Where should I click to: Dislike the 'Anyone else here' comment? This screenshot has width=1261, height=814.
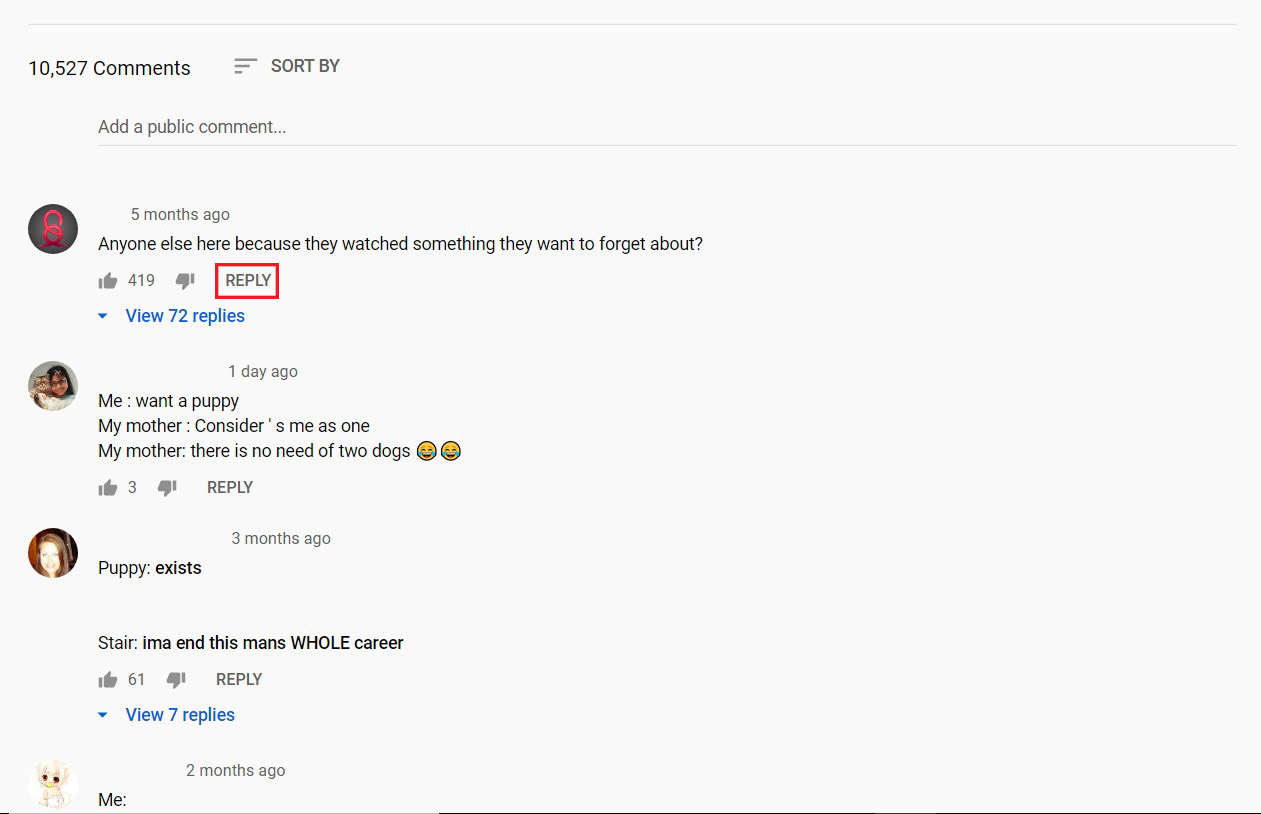coord(185,281)
